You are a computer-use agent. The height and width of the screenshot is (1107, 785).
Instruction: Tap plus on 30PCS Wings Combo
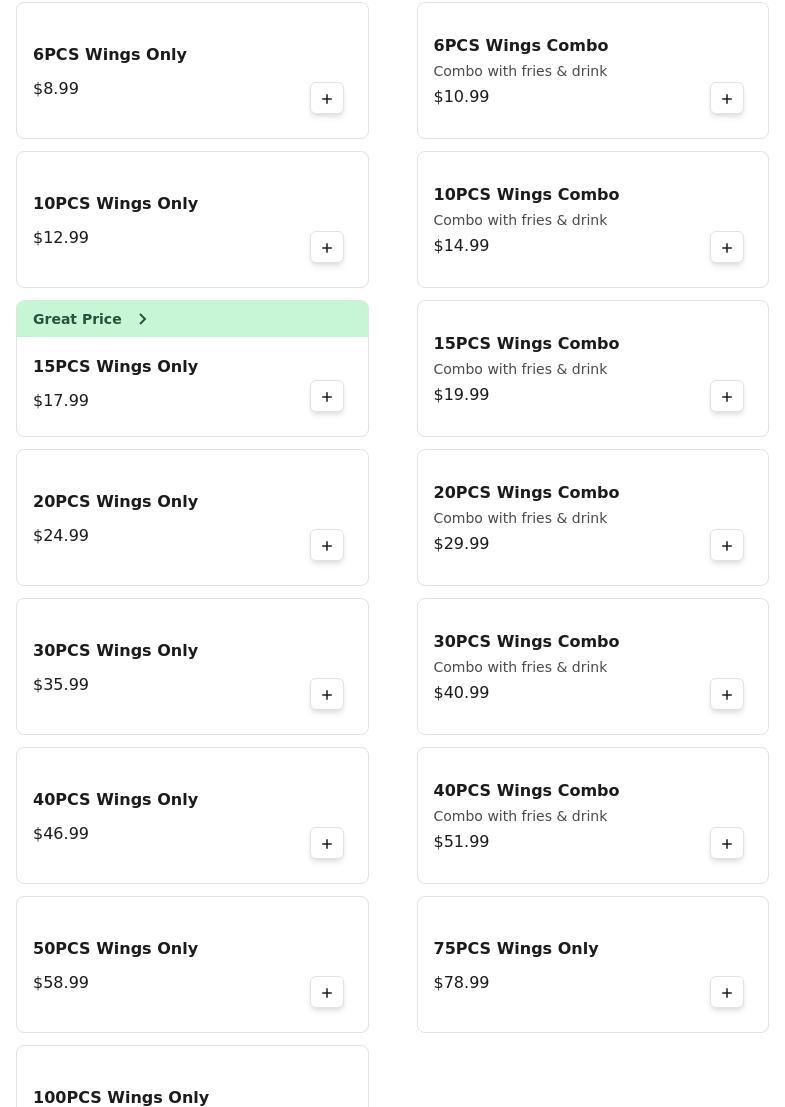coord(727,695)
